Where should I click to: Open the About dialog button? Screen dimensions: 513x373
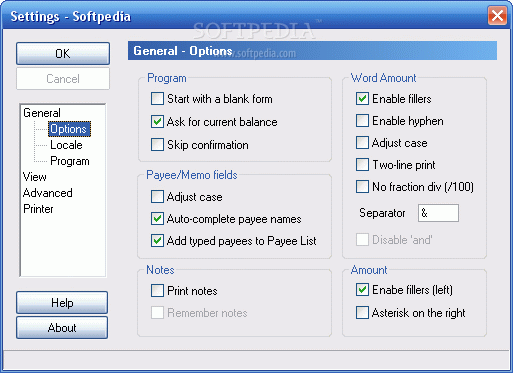[62, 328]
